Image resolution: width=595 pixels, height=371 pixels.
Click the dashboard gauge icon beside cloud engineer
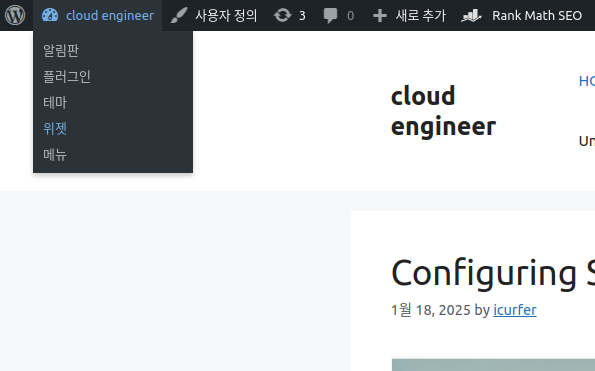coord(50,15)
